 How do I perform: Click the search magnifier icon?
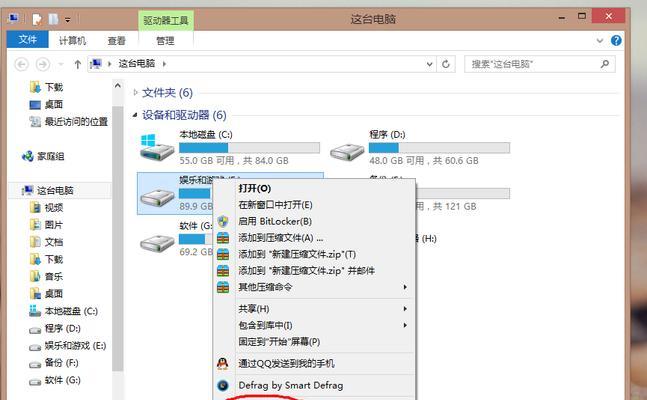605,64
